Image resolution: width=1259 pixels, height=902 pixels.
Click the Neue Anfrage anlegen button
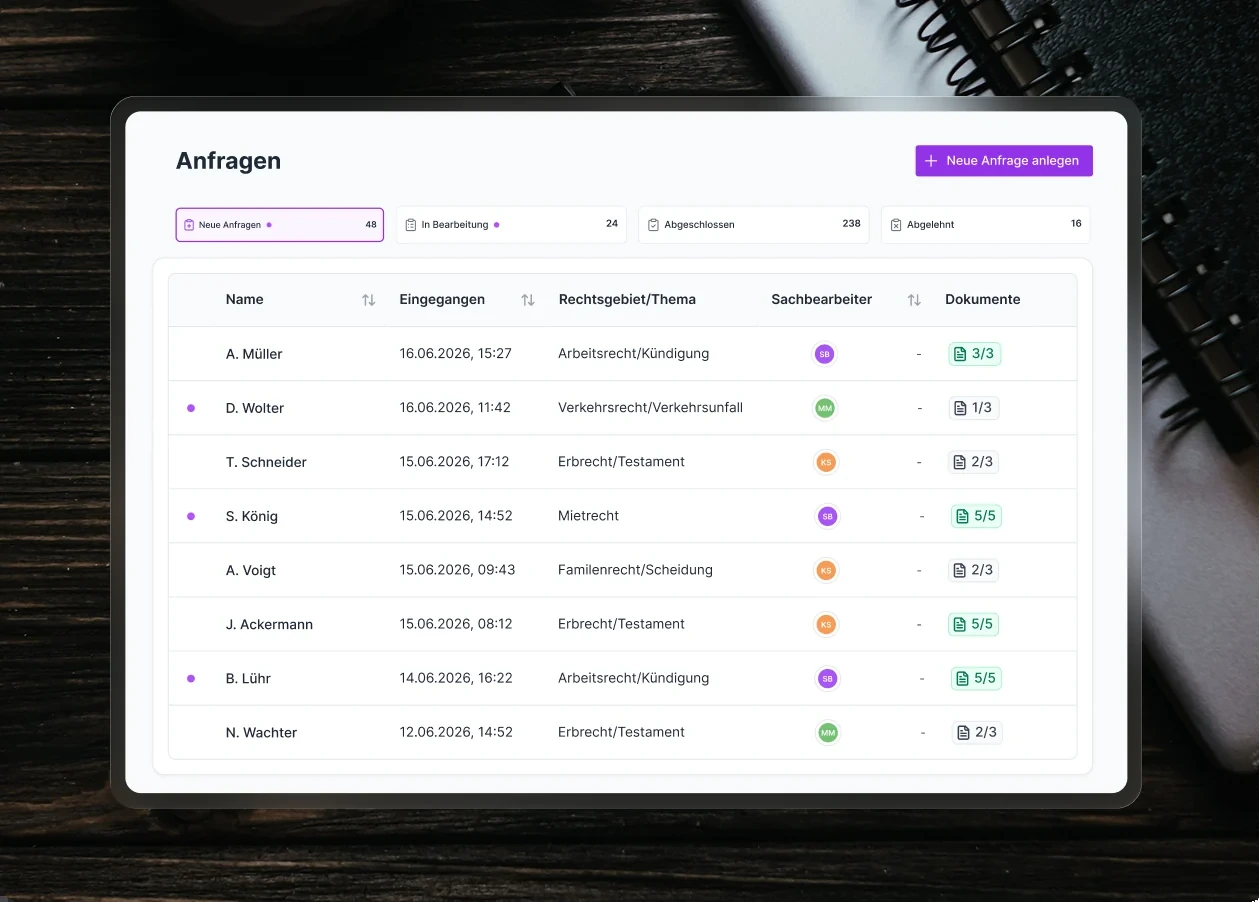[x=1004, y=161]
